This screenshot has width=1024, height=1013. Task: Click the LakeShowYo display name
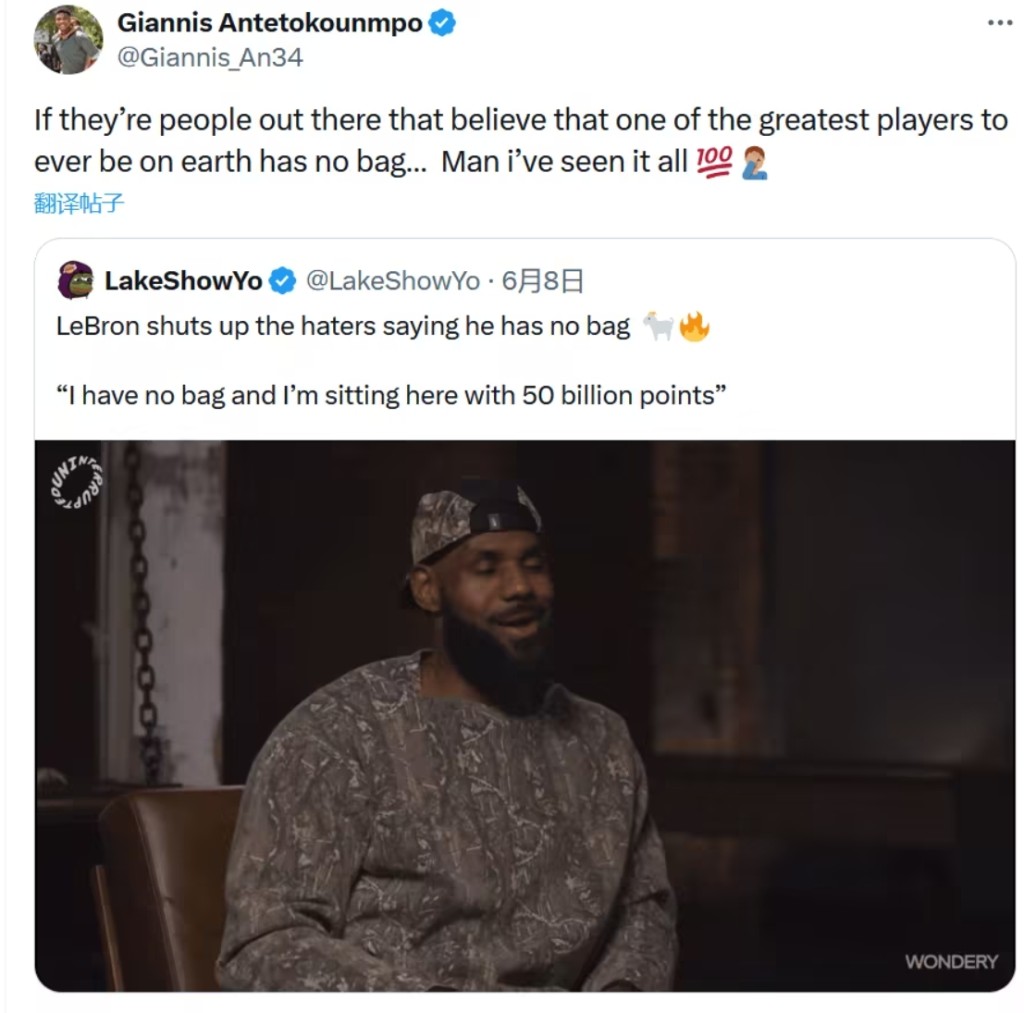coord(184,281)
